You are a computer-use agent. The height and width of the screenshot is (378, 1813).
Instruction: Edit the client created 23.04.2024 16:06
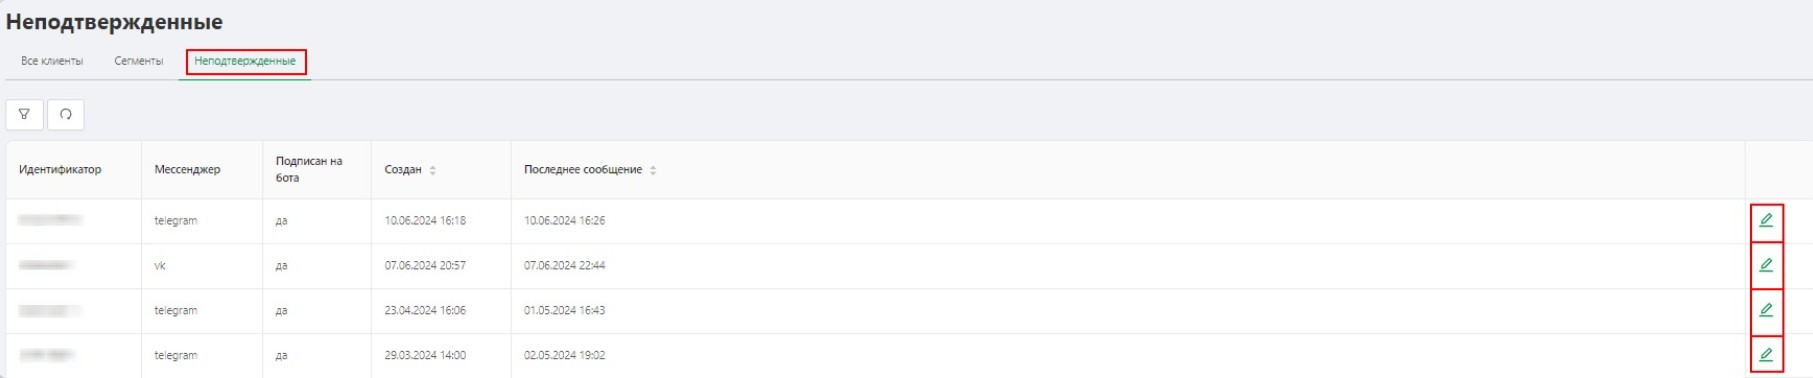(x=1766, y=311)
